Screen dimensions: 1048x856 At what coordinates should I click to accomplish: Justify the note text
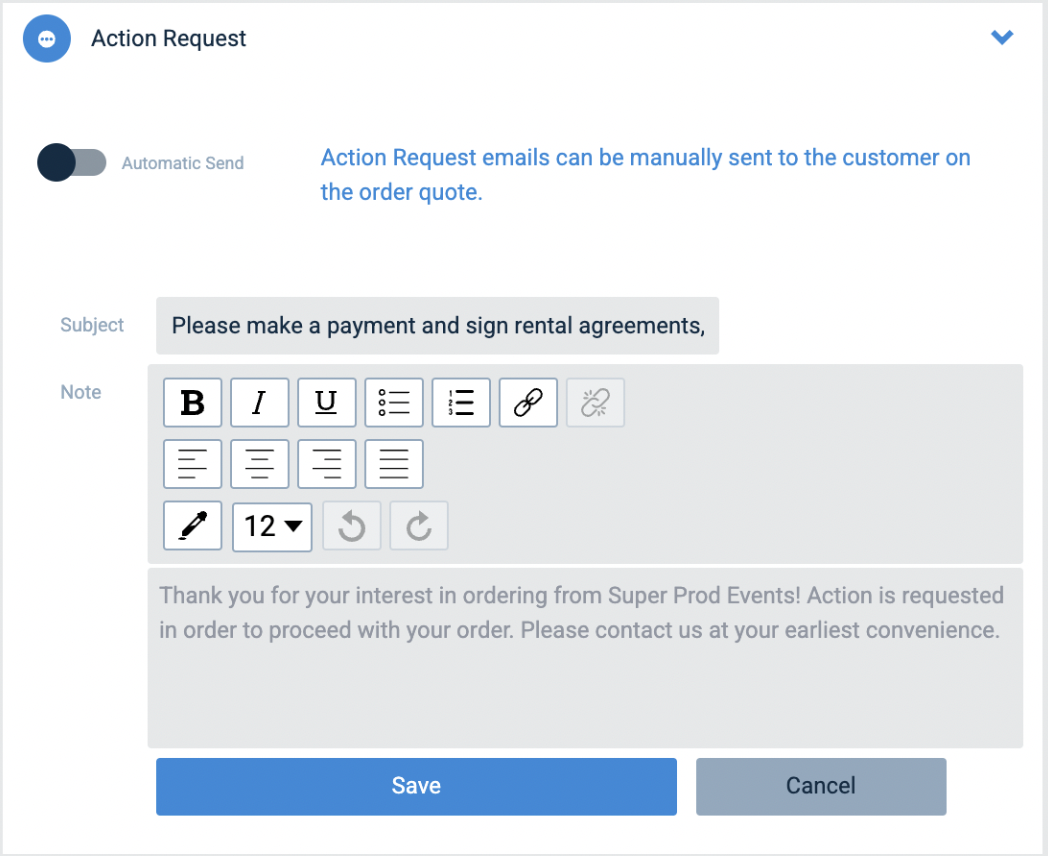tap(394, 464)
